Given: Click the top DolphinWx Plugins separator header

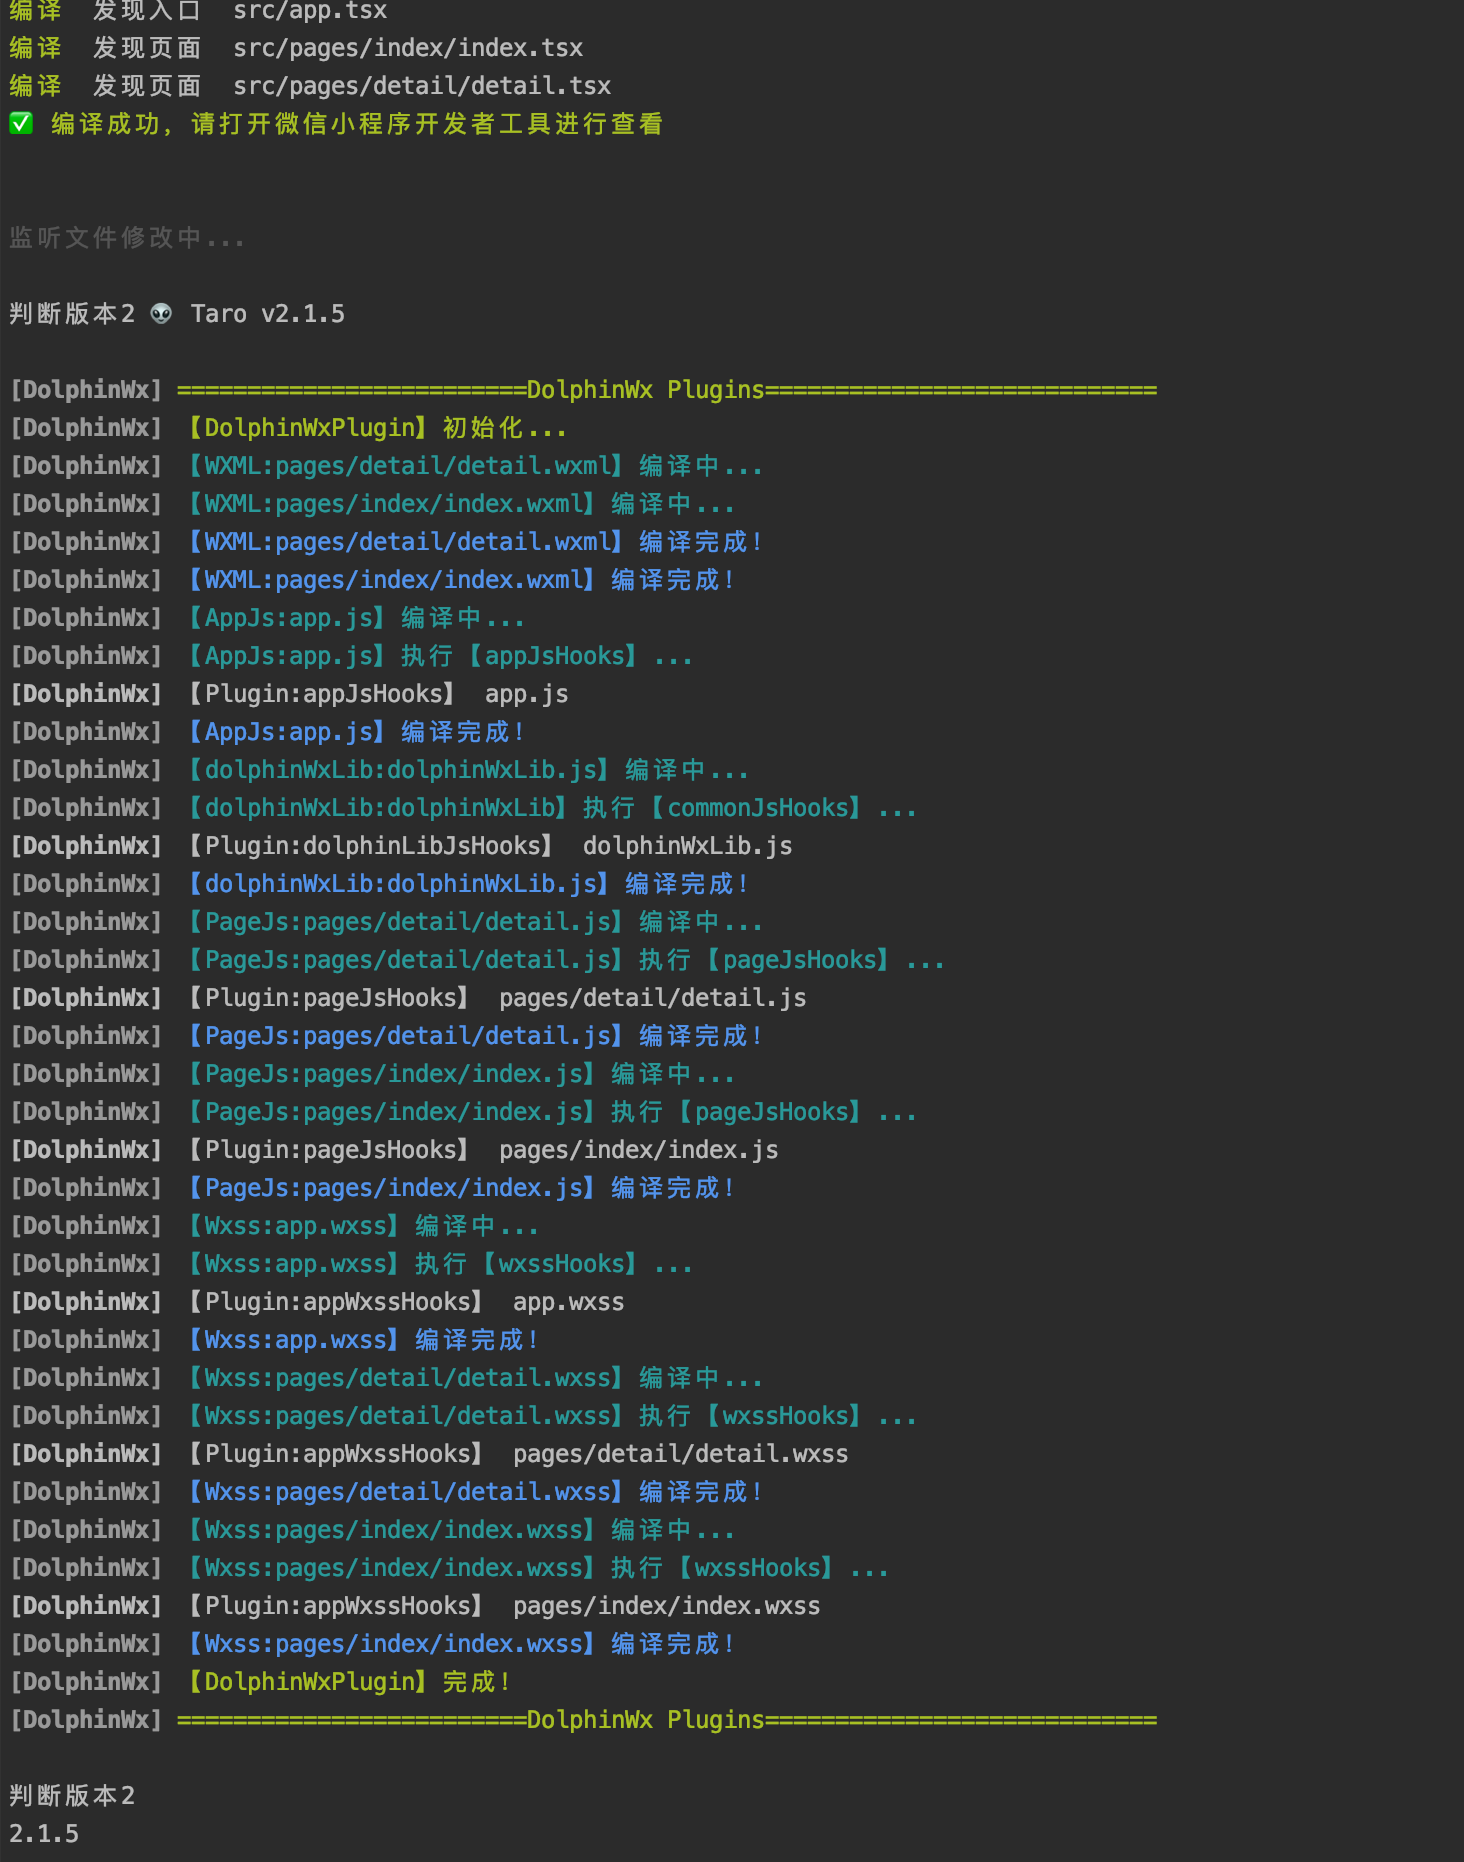Looking at the screenshot, I should click(x=583, y=390).
